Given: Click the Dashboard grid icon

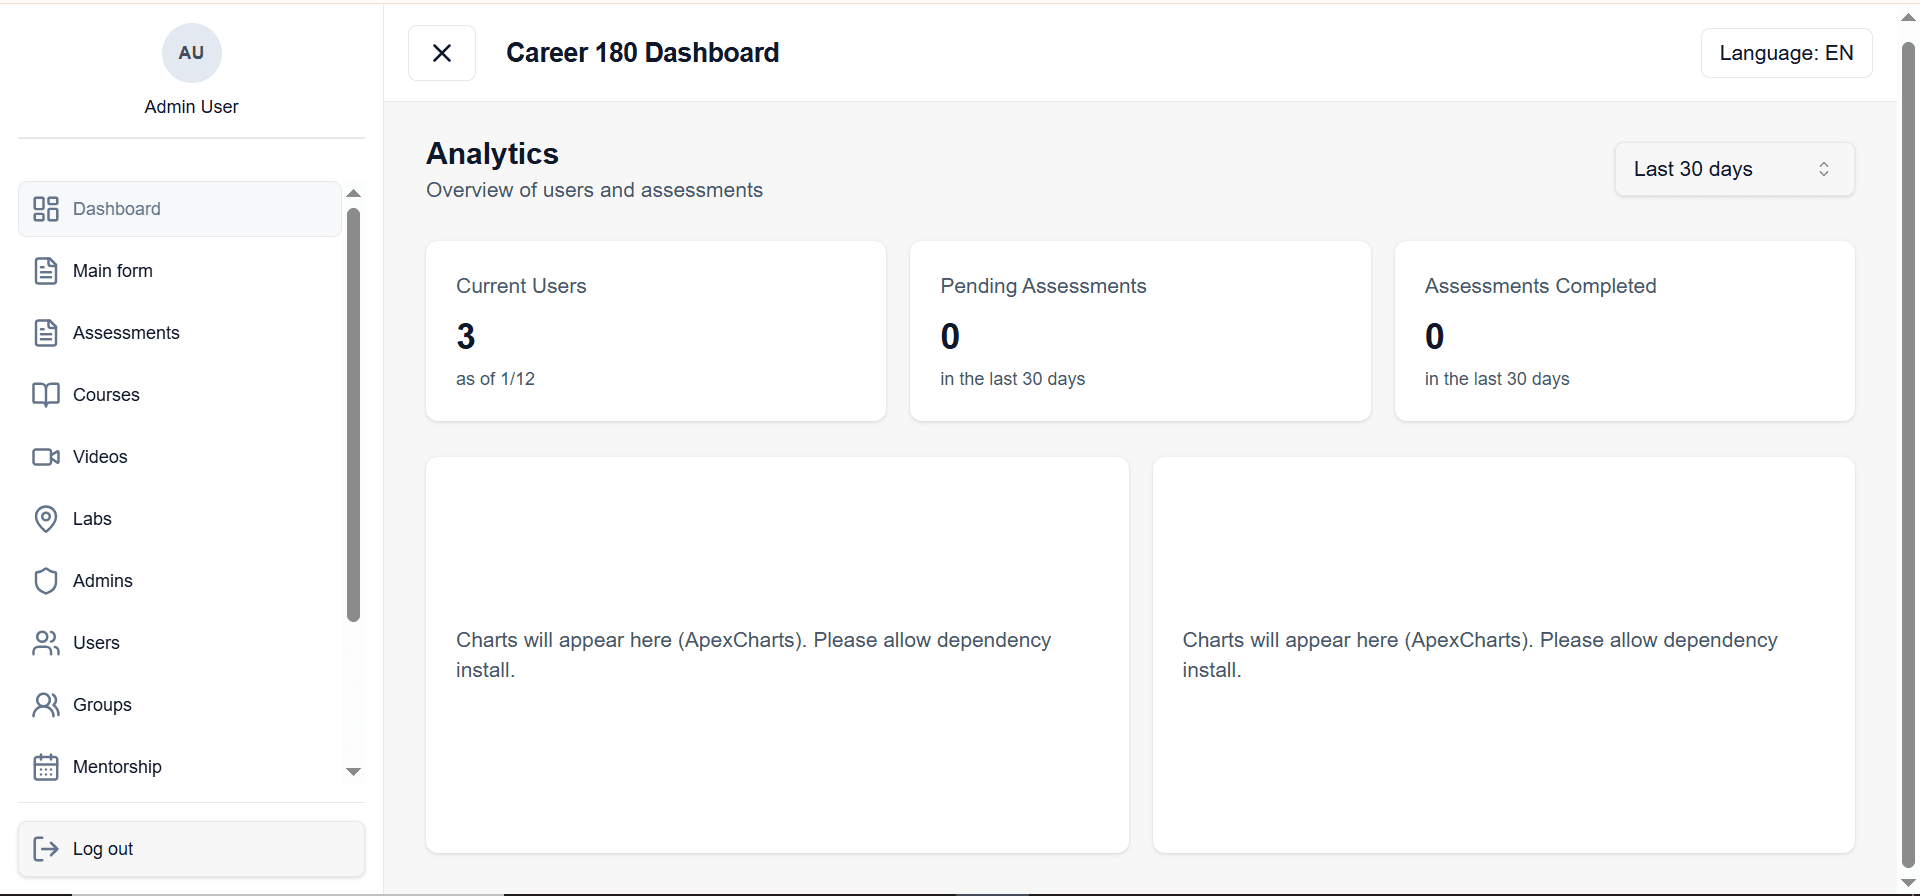Looking at the screenshot, I should click(x=46, y=209).
